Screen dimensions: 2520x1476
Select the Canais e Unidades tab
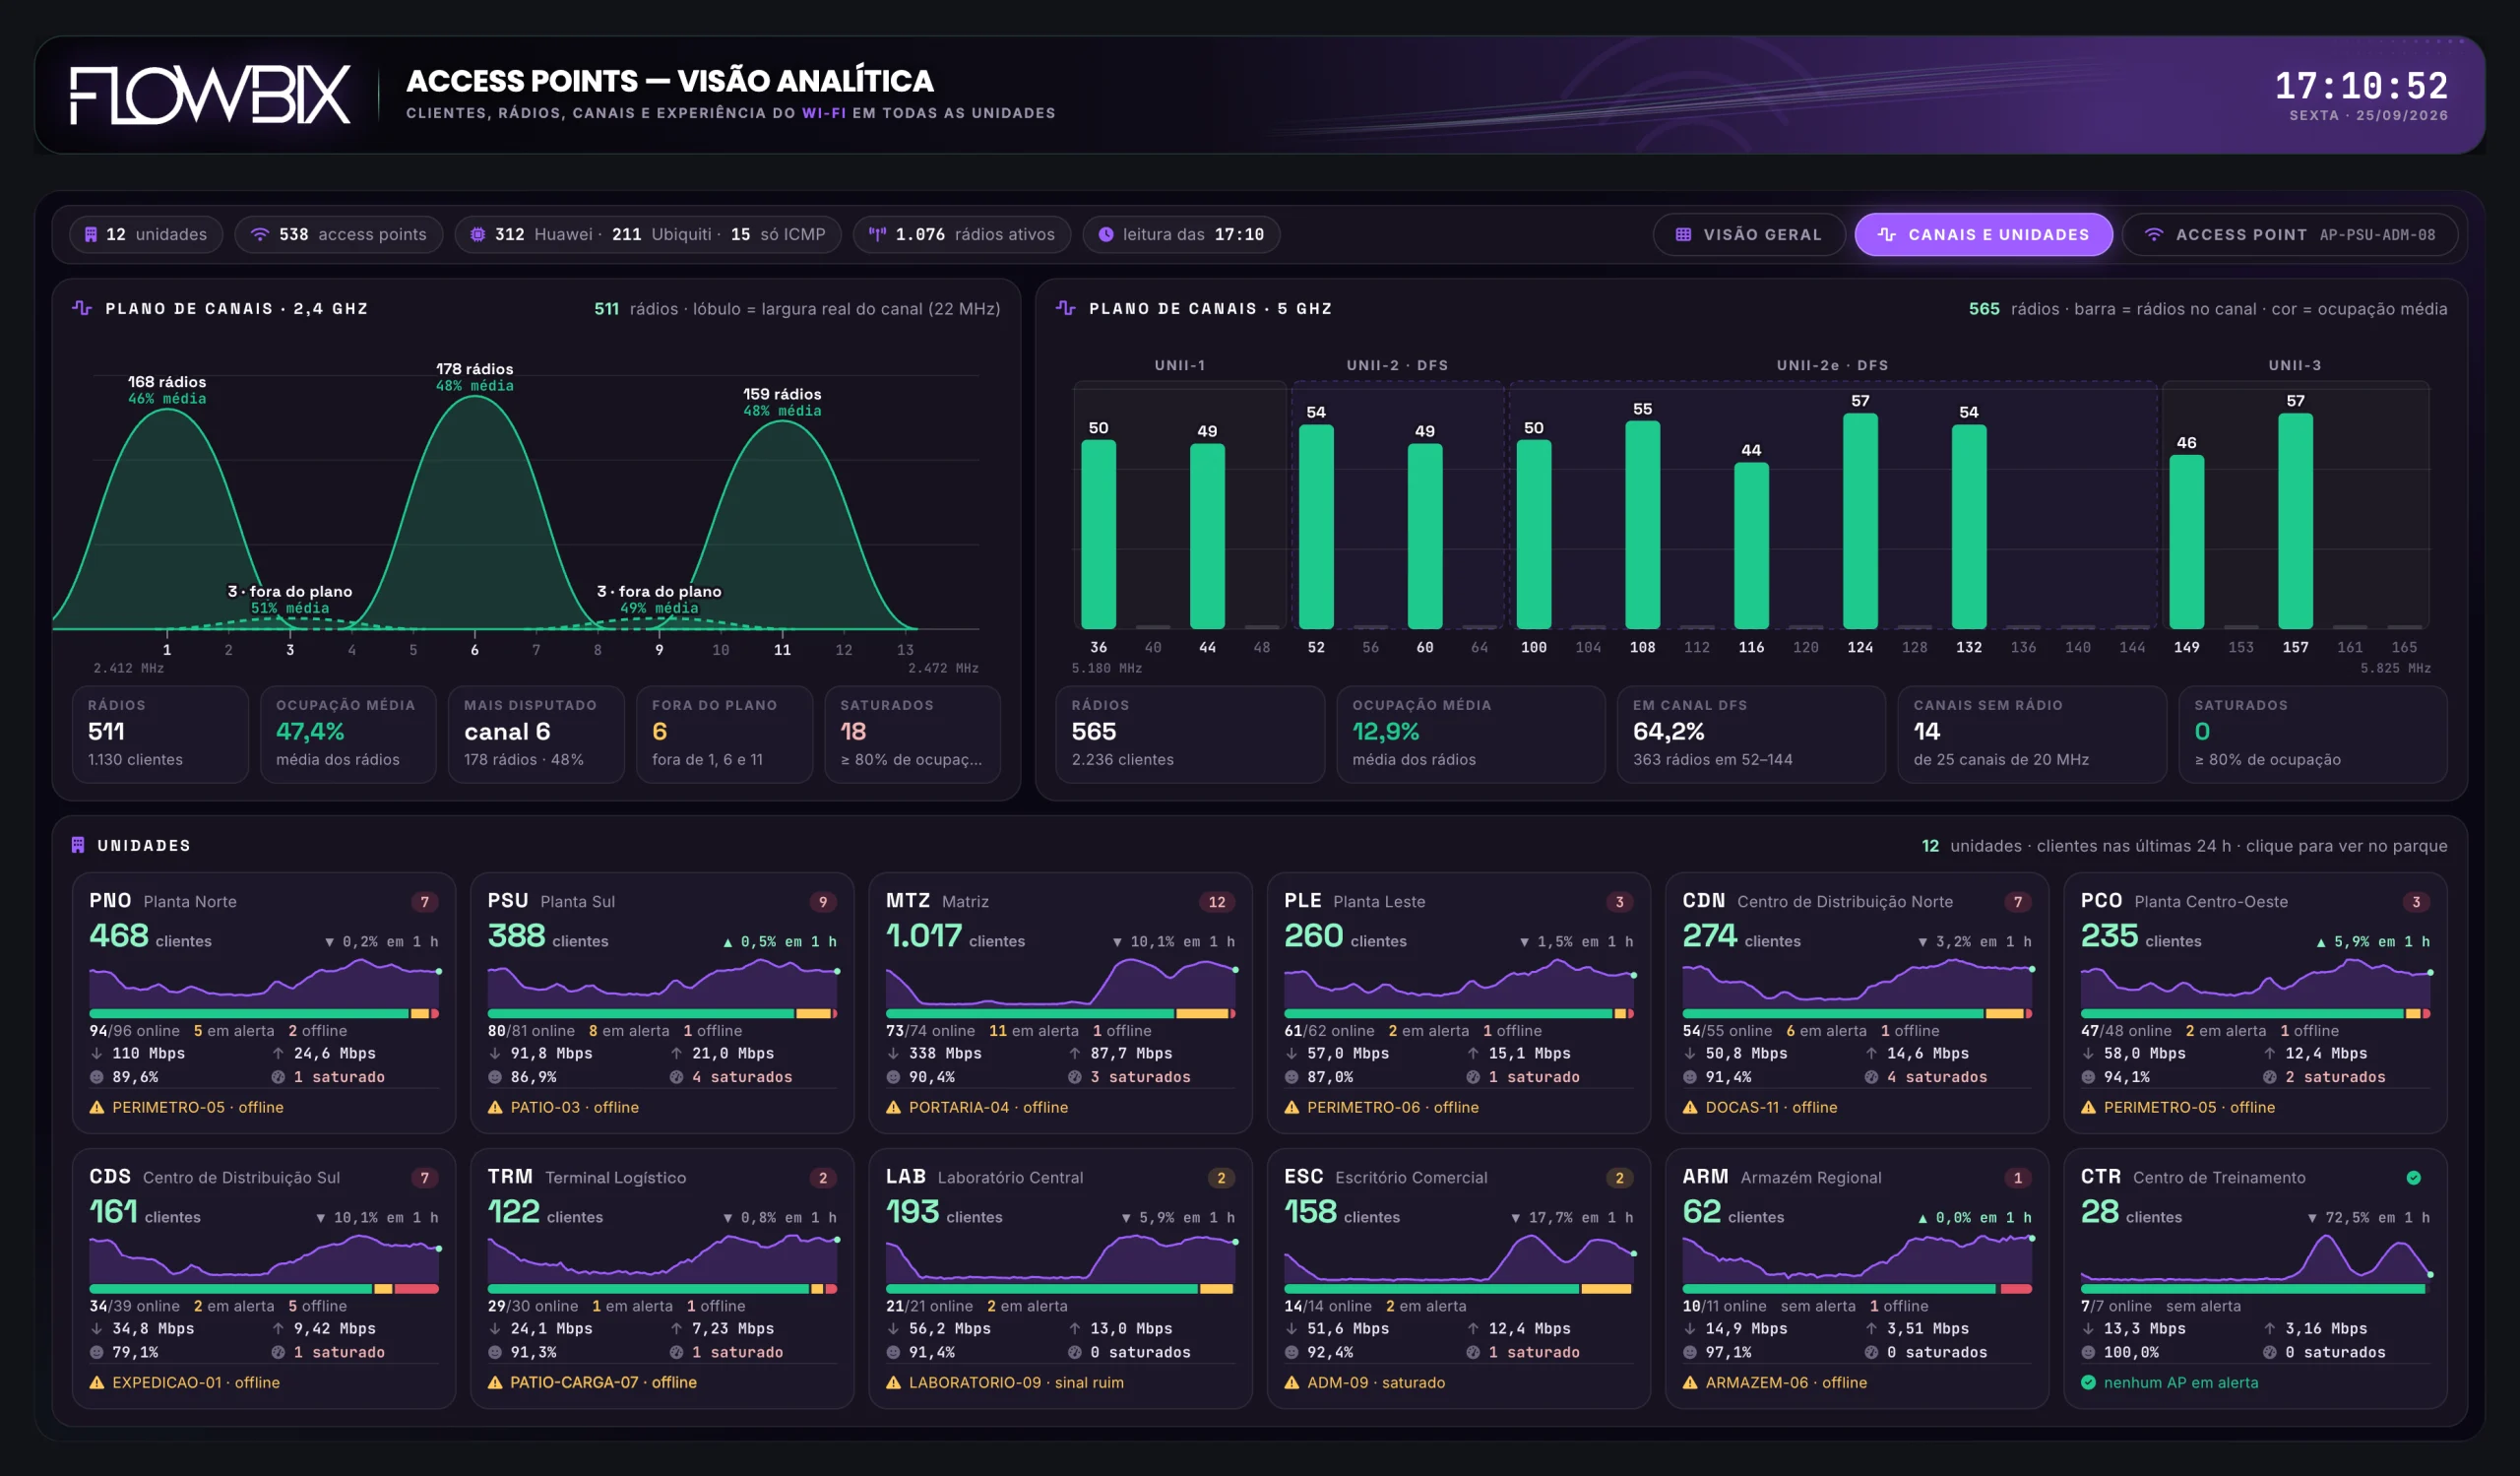(x=1984, y=235)
